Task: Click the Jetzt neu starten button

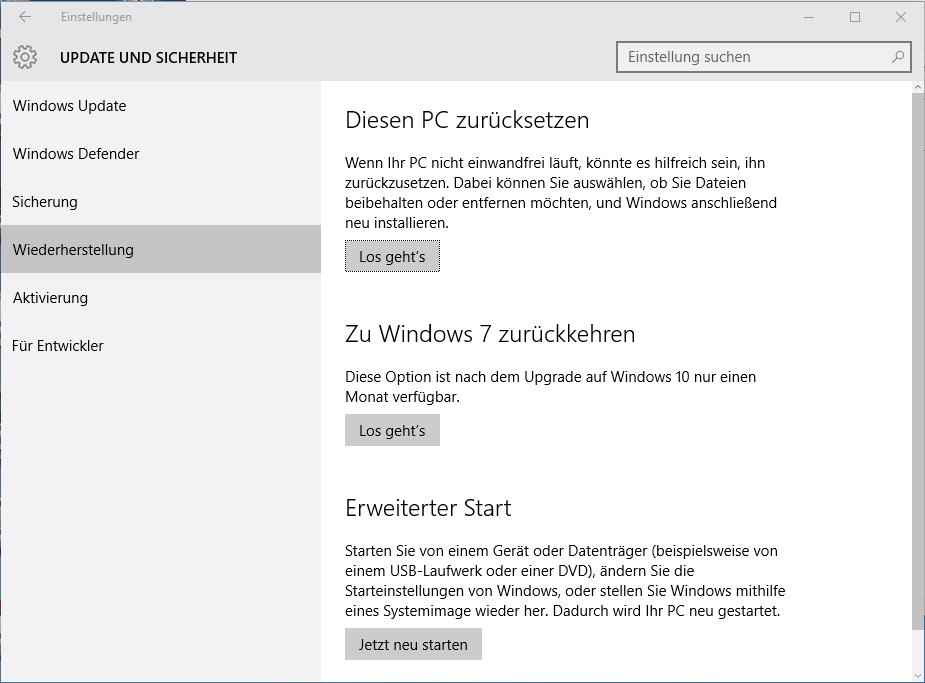Action: click(414, 644)
